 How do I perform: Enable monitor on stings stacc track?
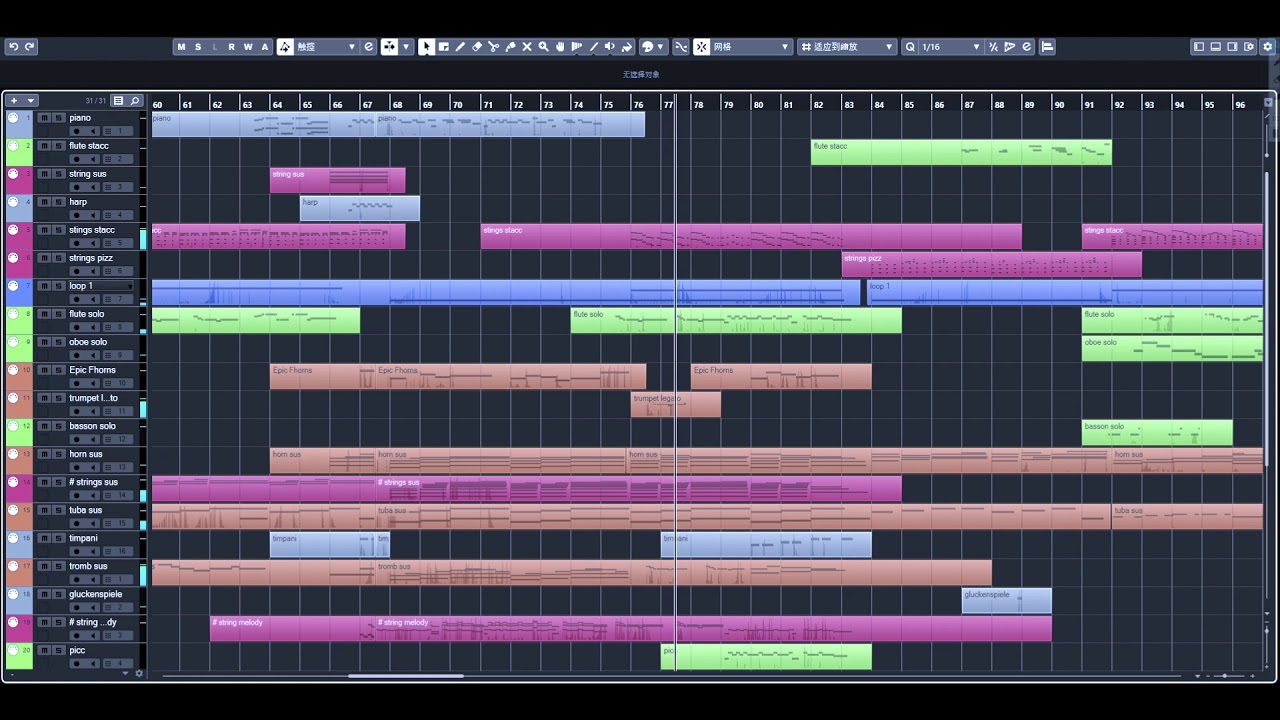click(92, 243)
